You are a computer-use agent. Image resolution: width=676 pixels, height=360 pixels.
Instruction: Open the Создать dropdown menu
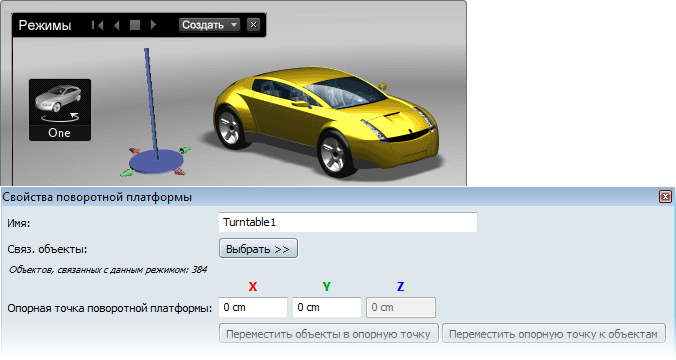click(x=209, y=25)
